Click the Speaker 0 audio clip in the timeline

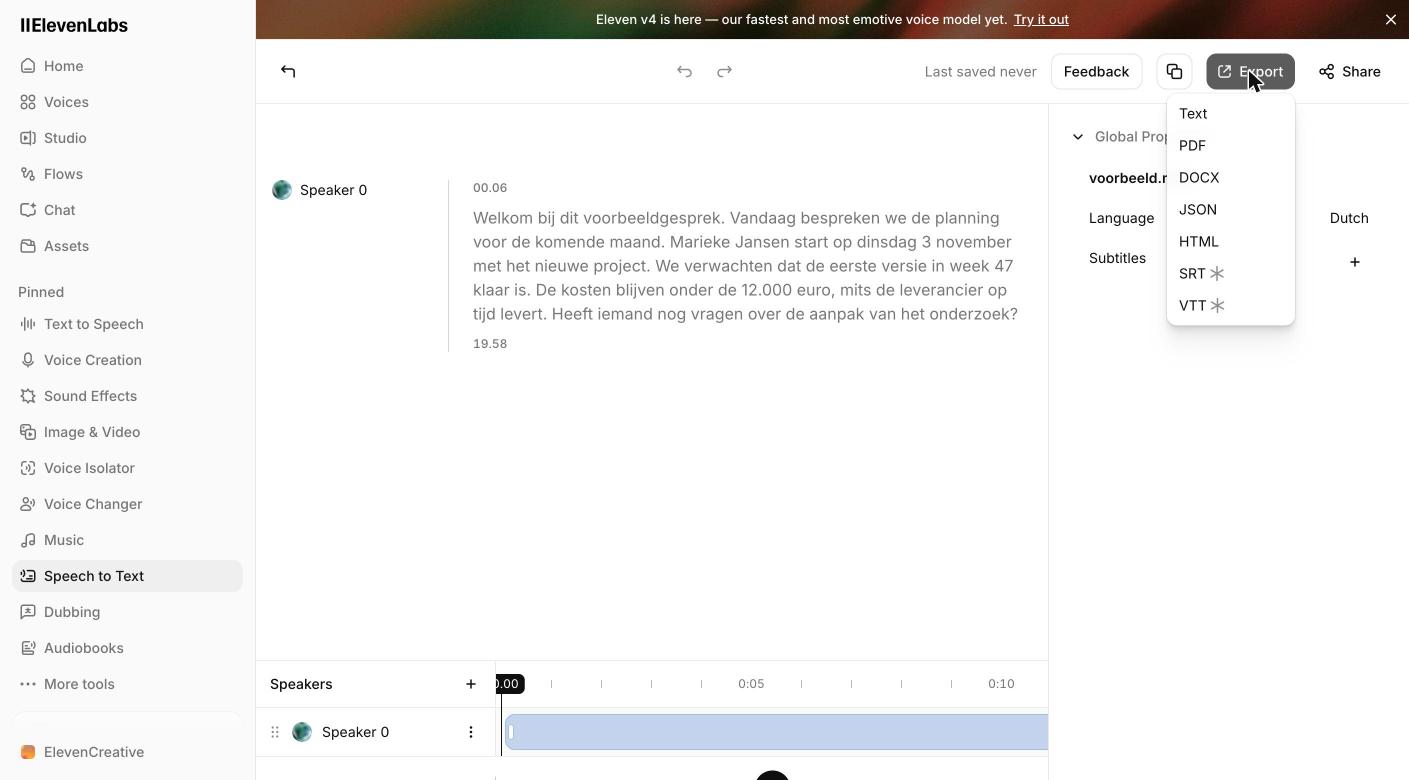(776, 732)
